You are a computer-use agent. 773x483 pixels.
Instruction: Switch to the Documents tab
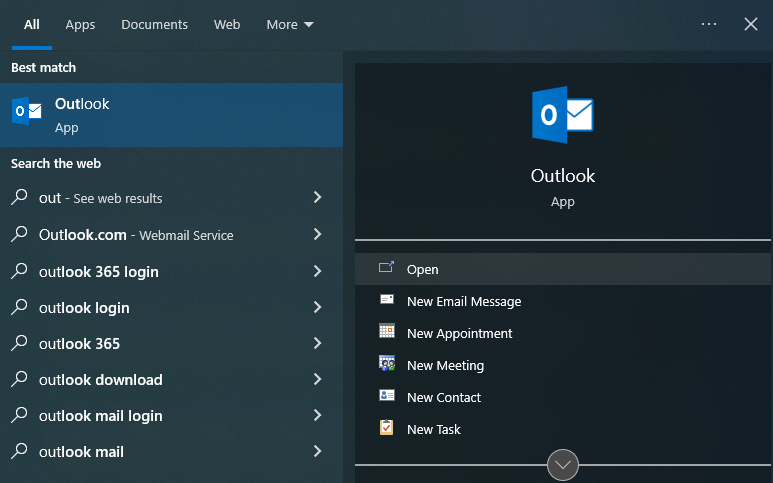[154, 25]
